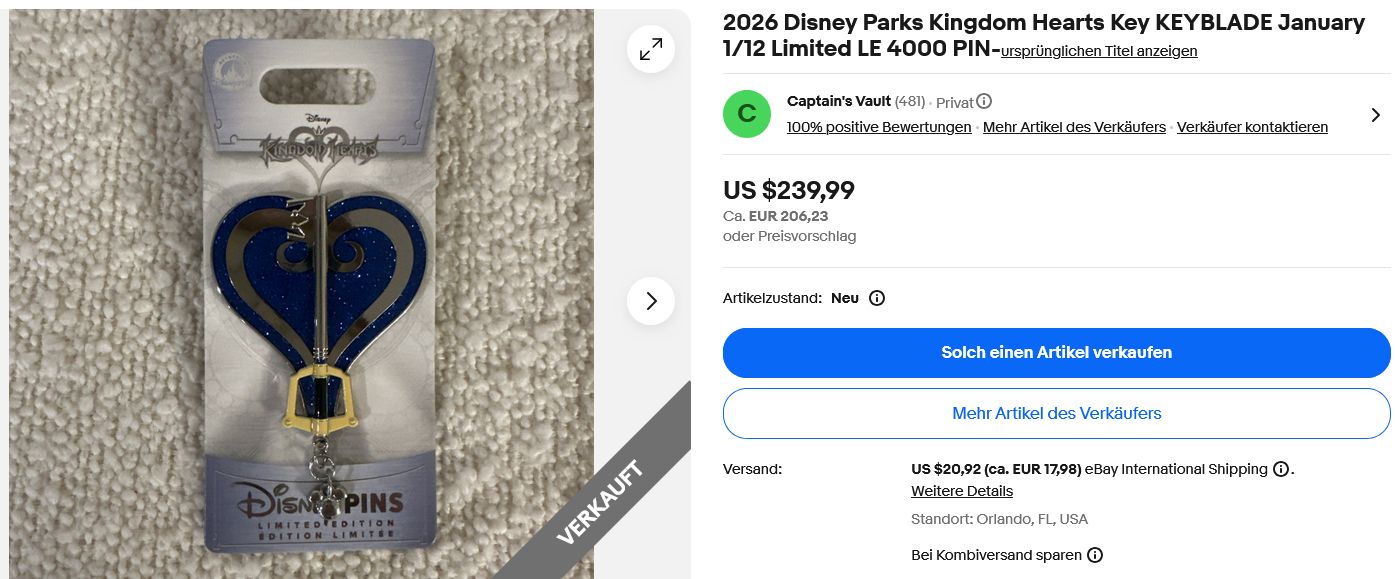Viewport: 1395px width, 579px height.
Task: Click the expand image fullscreen icon
Action: tap(651, 49)
